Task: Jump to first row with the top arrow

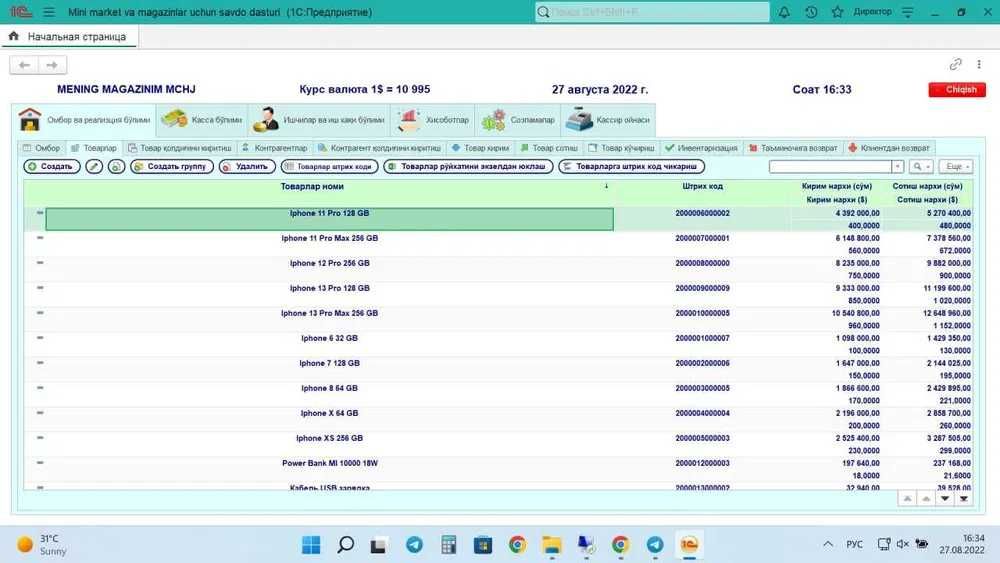Action: click(907, 499)
